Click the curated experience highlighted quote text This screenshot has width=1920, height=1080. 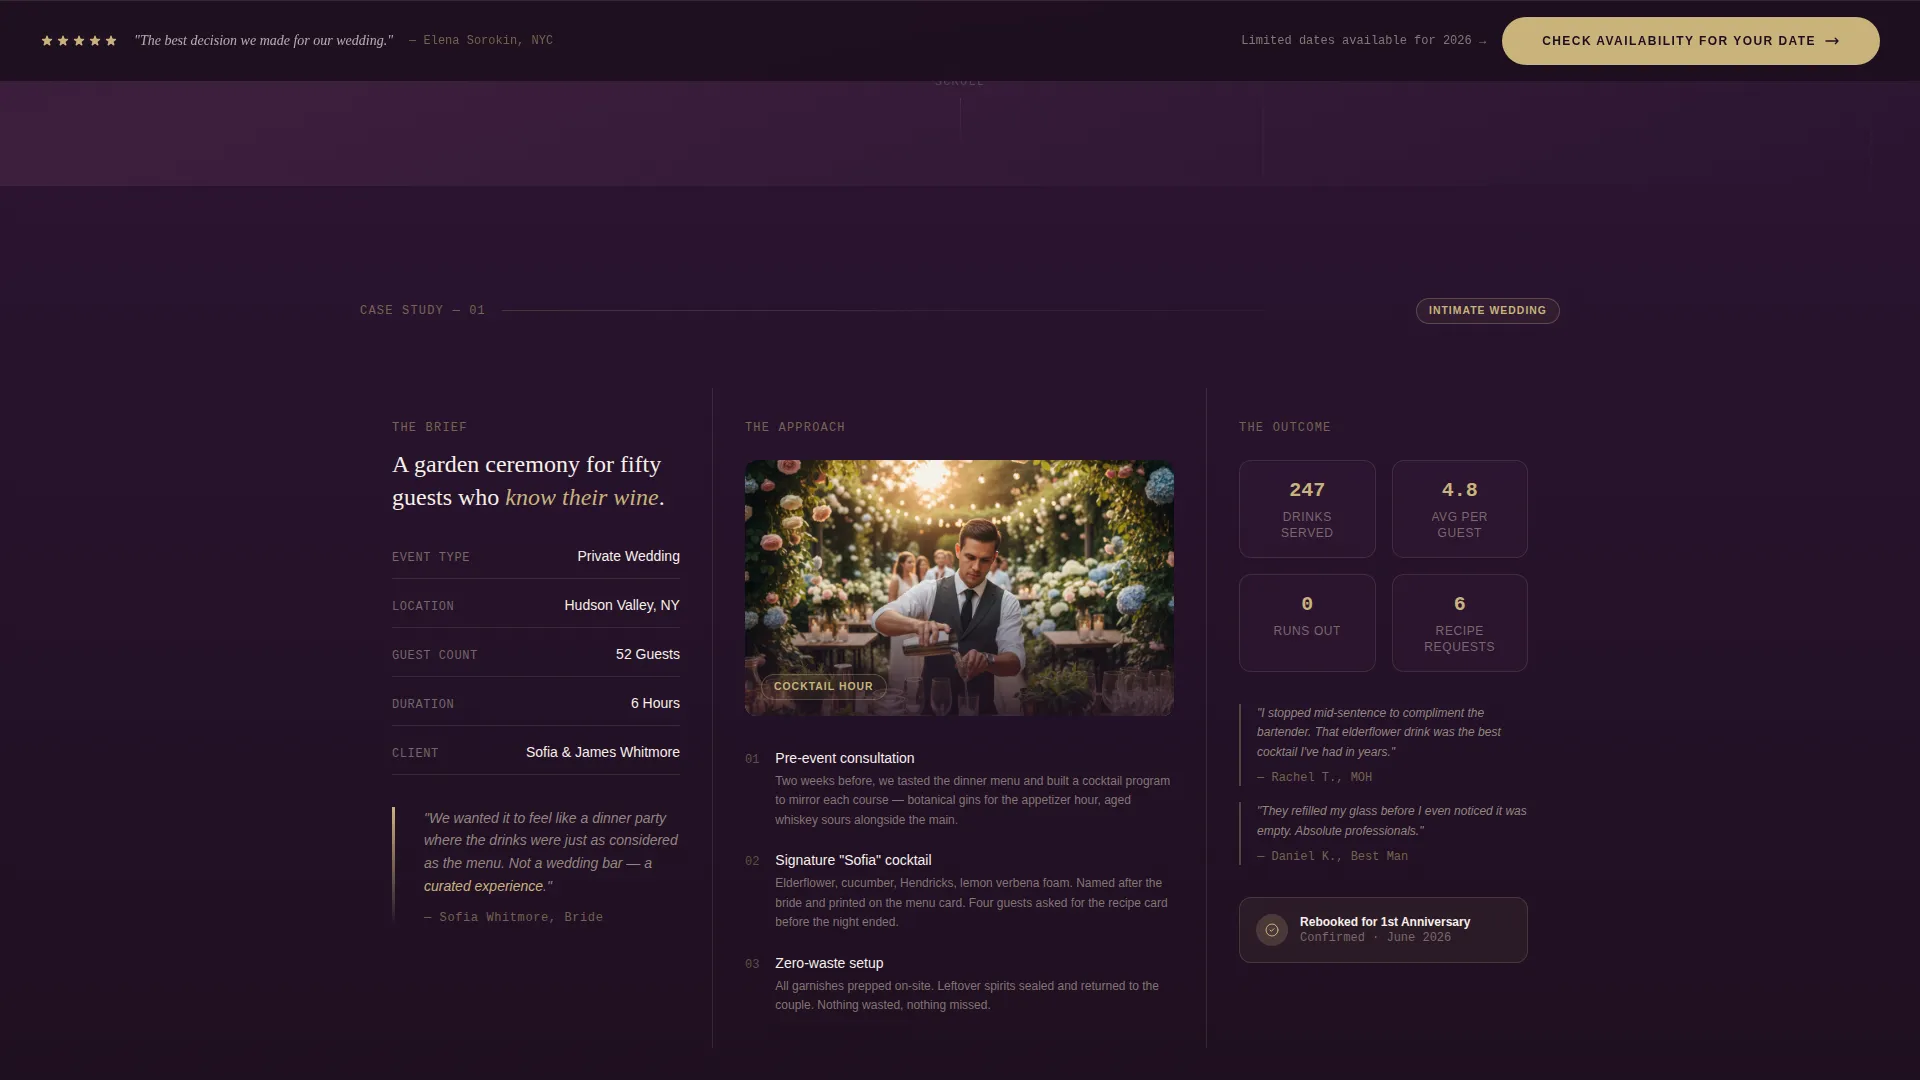pos(483,887)
